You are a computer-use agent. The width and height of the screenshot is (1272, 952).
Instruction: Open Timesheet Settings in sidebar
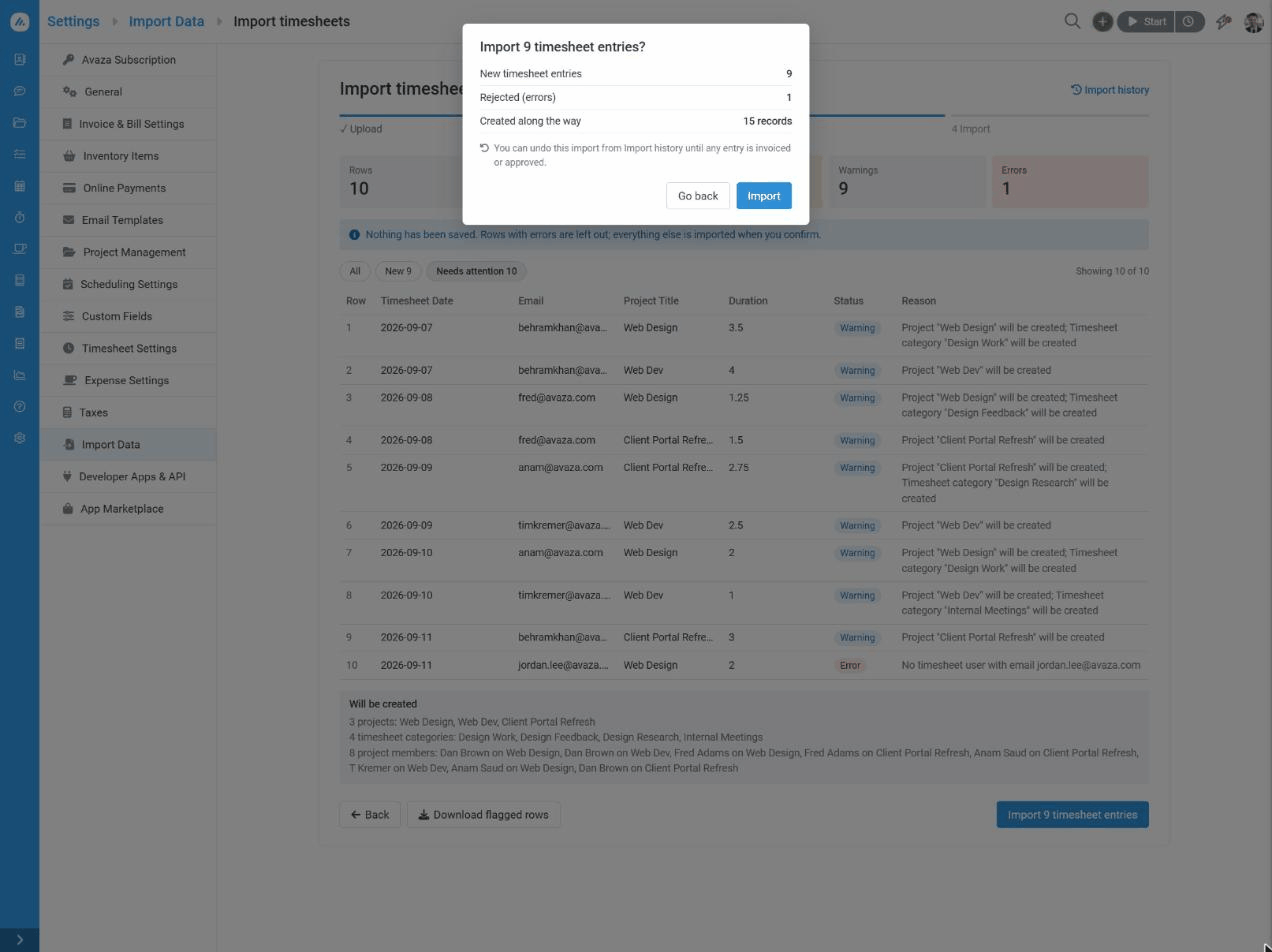128,348
